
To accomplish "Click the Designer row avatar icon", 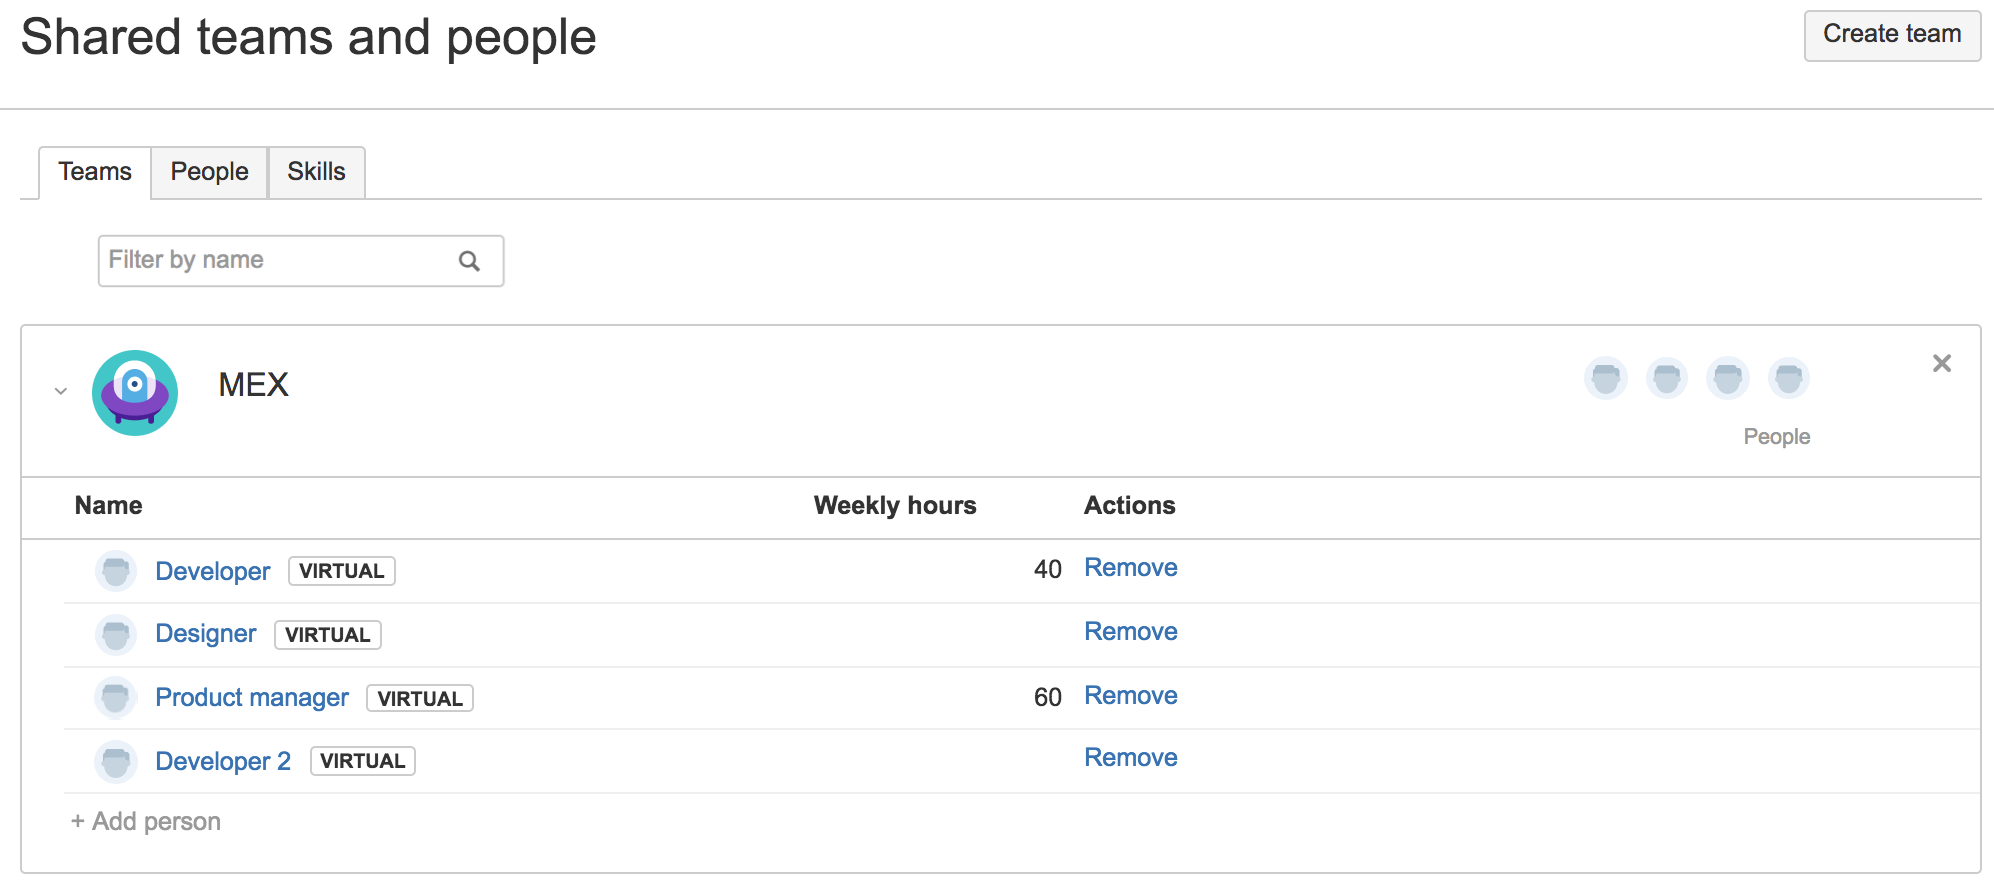I will [x=116, y=634].
